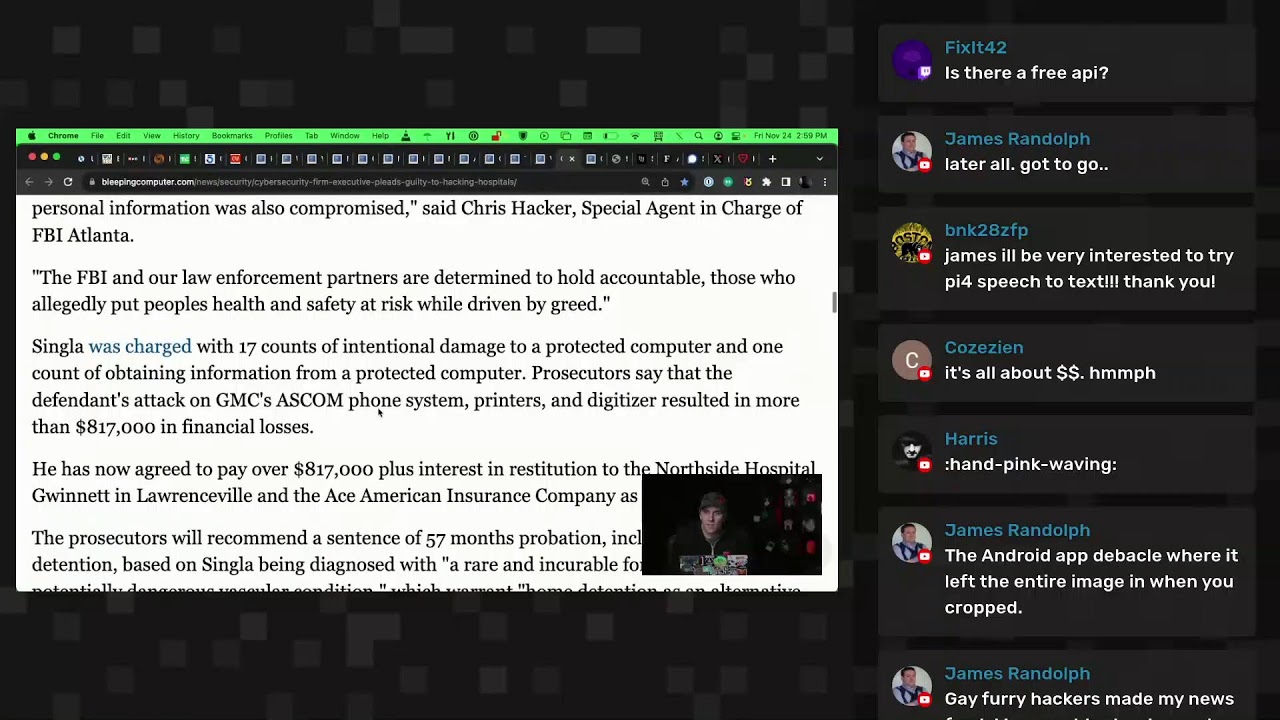The image size is (1280, 720).
Task: Expand the tab search chevron
Action: [820, 159]
